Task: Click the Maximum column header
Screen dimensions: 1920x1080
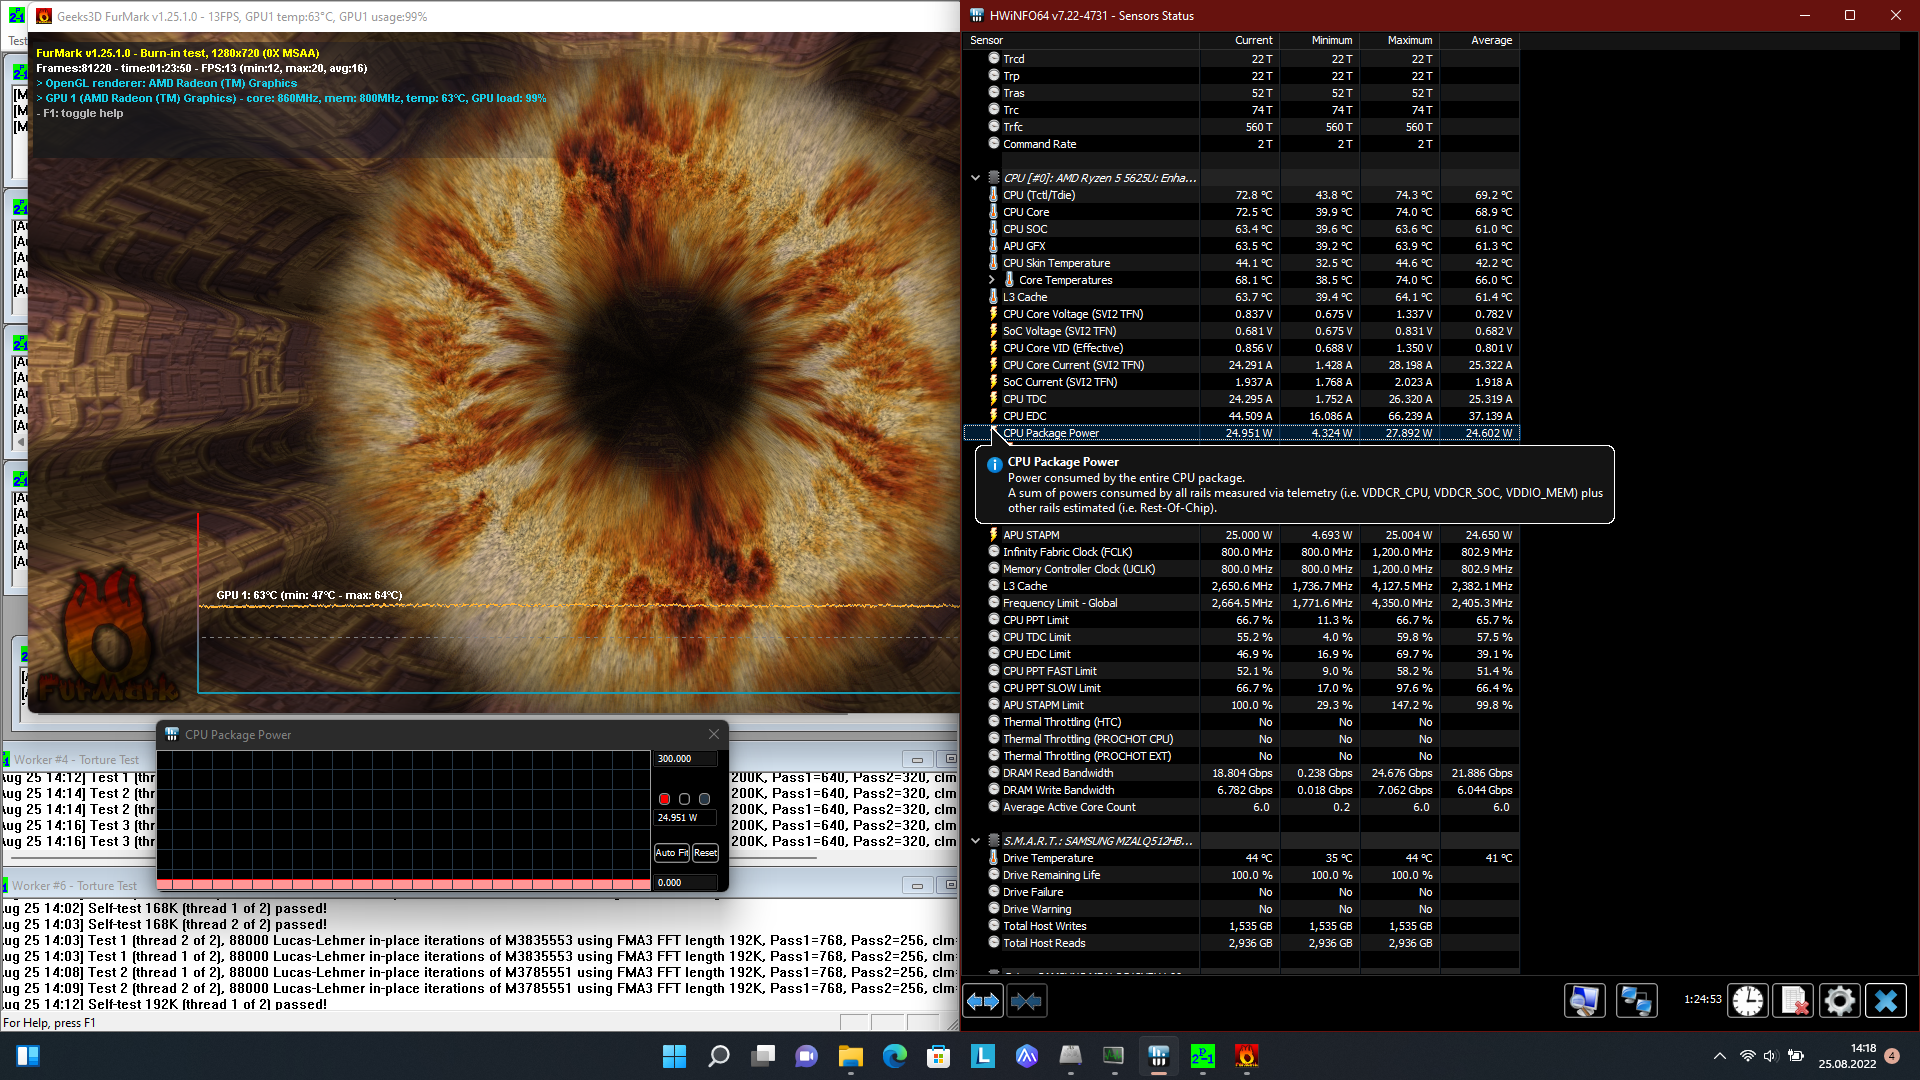Action: [x=1409, y=40]
